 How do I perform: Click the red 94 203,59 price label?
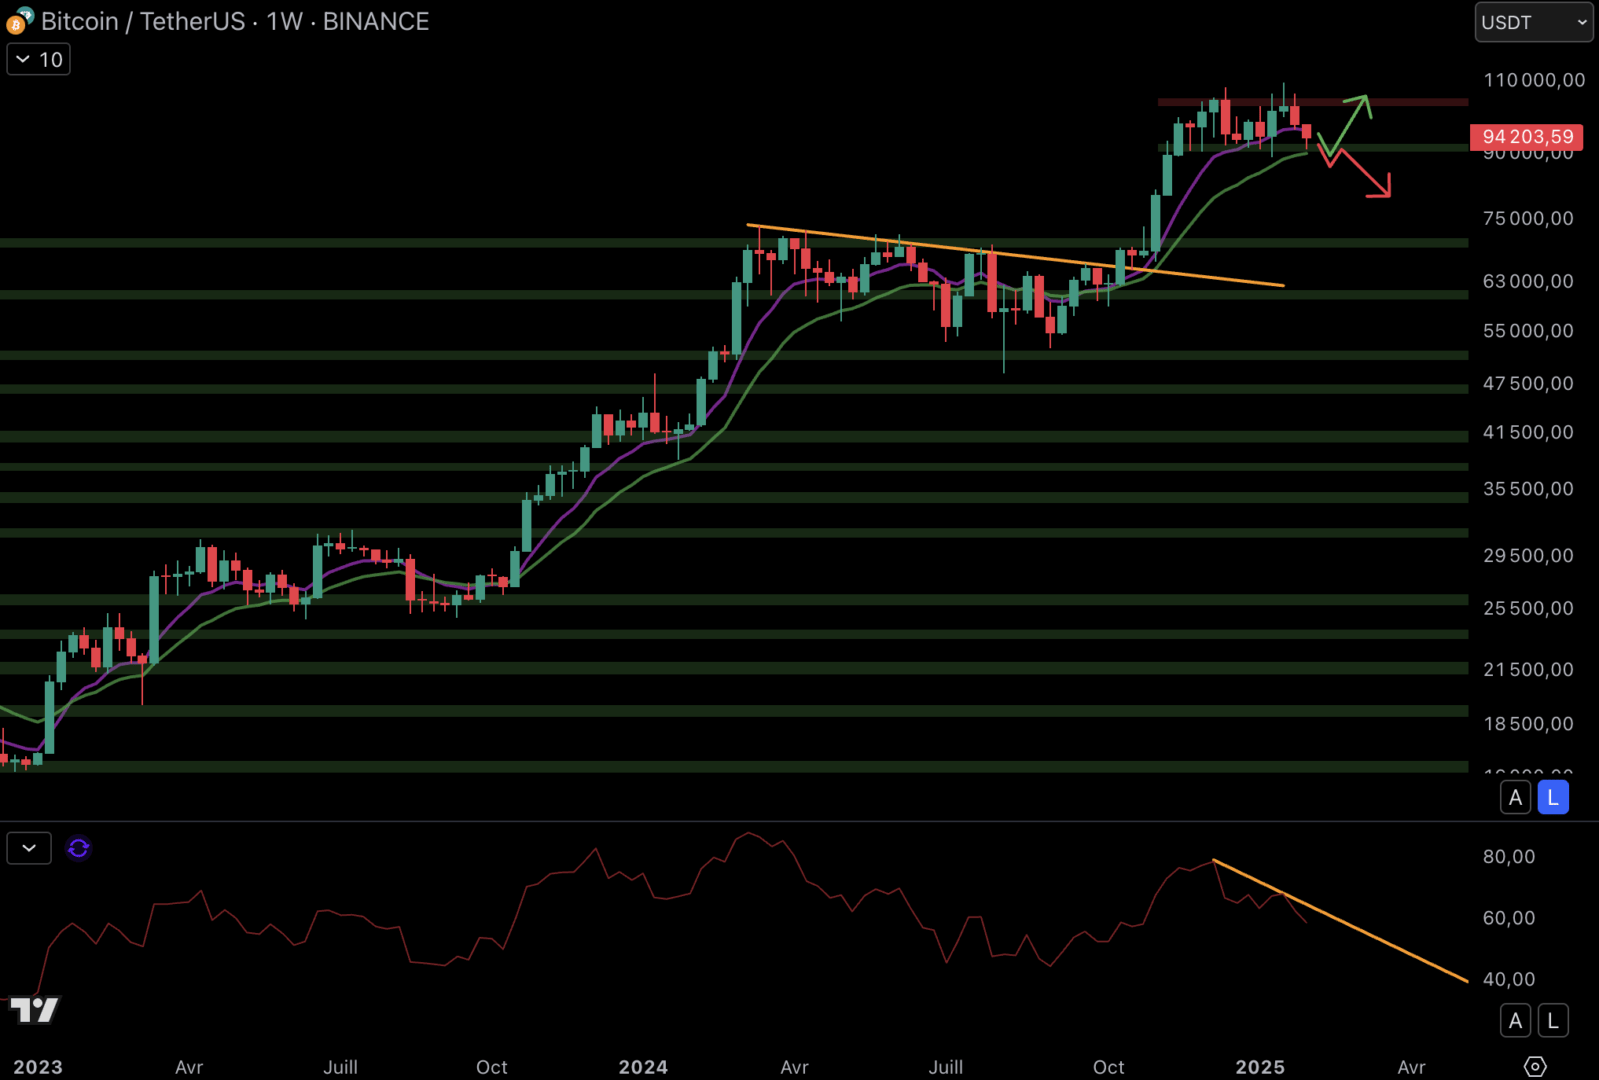[1526, 136]
